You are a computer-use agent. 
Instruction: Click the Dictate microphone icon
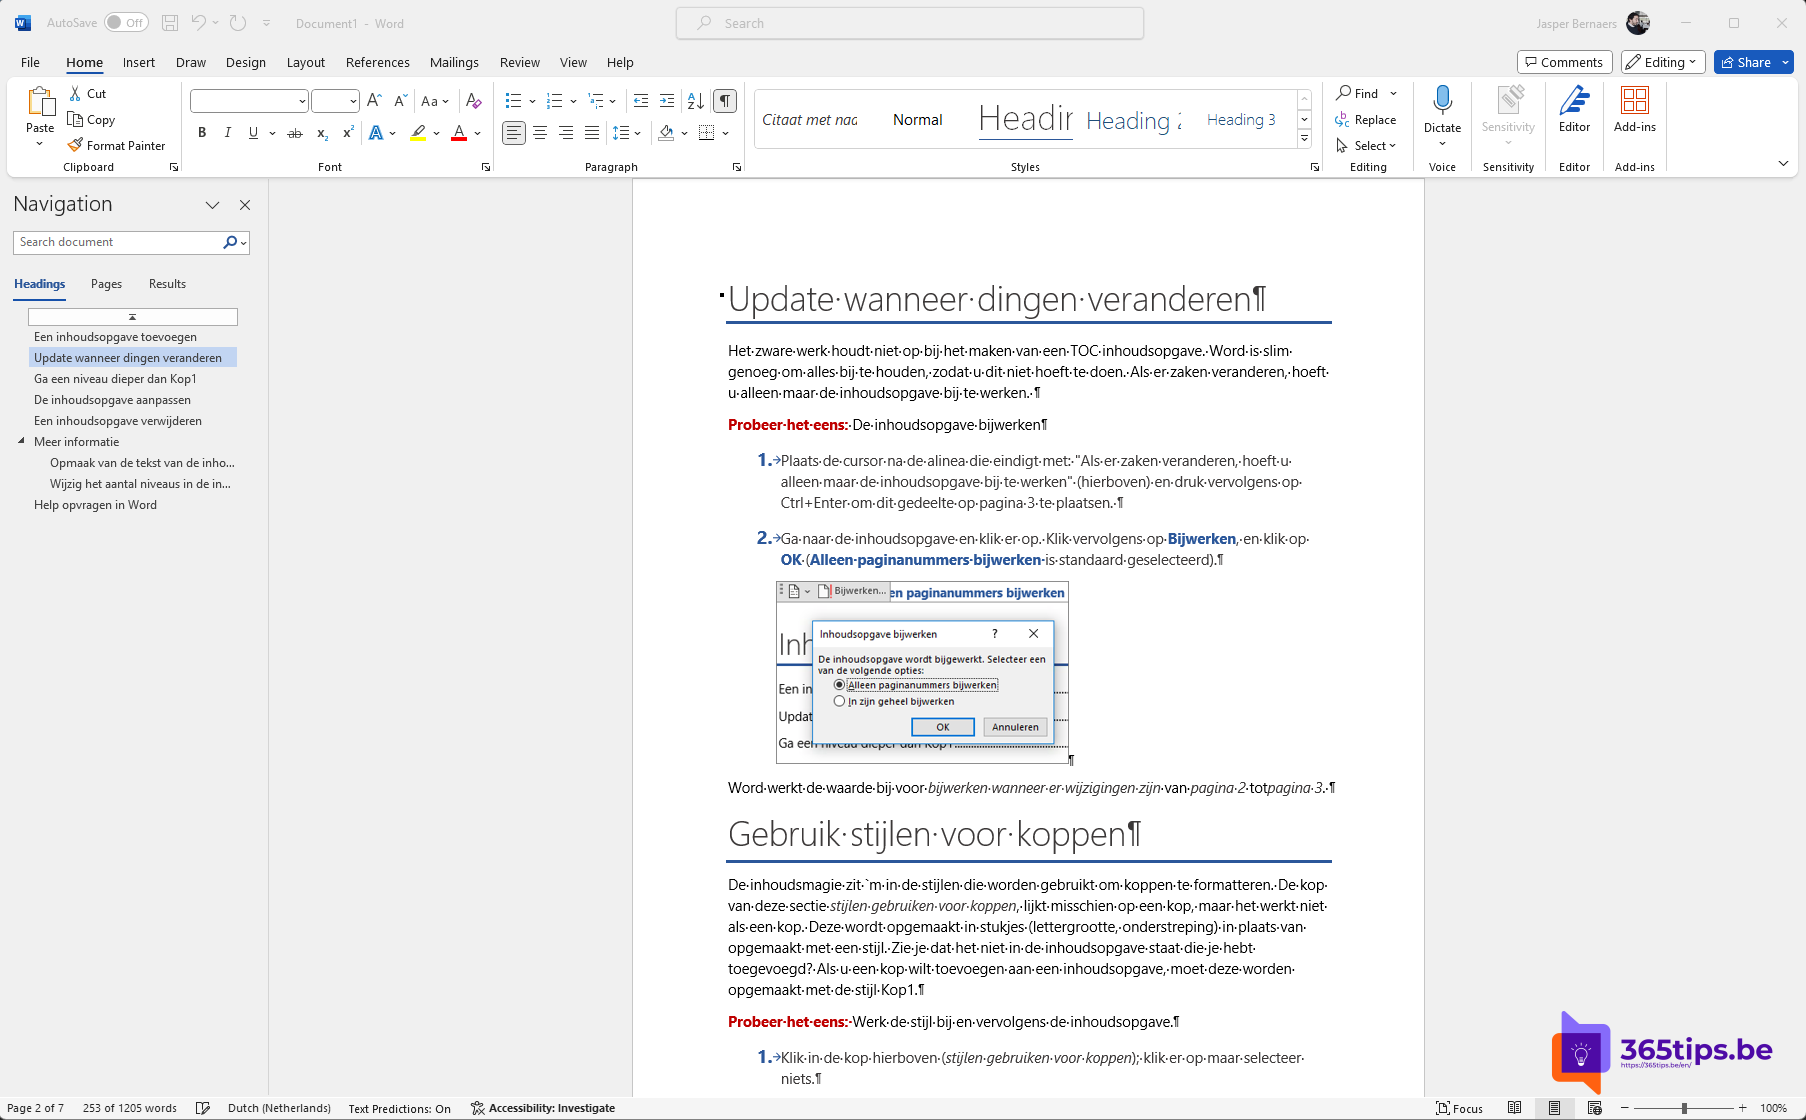[x=1442, y=100]
